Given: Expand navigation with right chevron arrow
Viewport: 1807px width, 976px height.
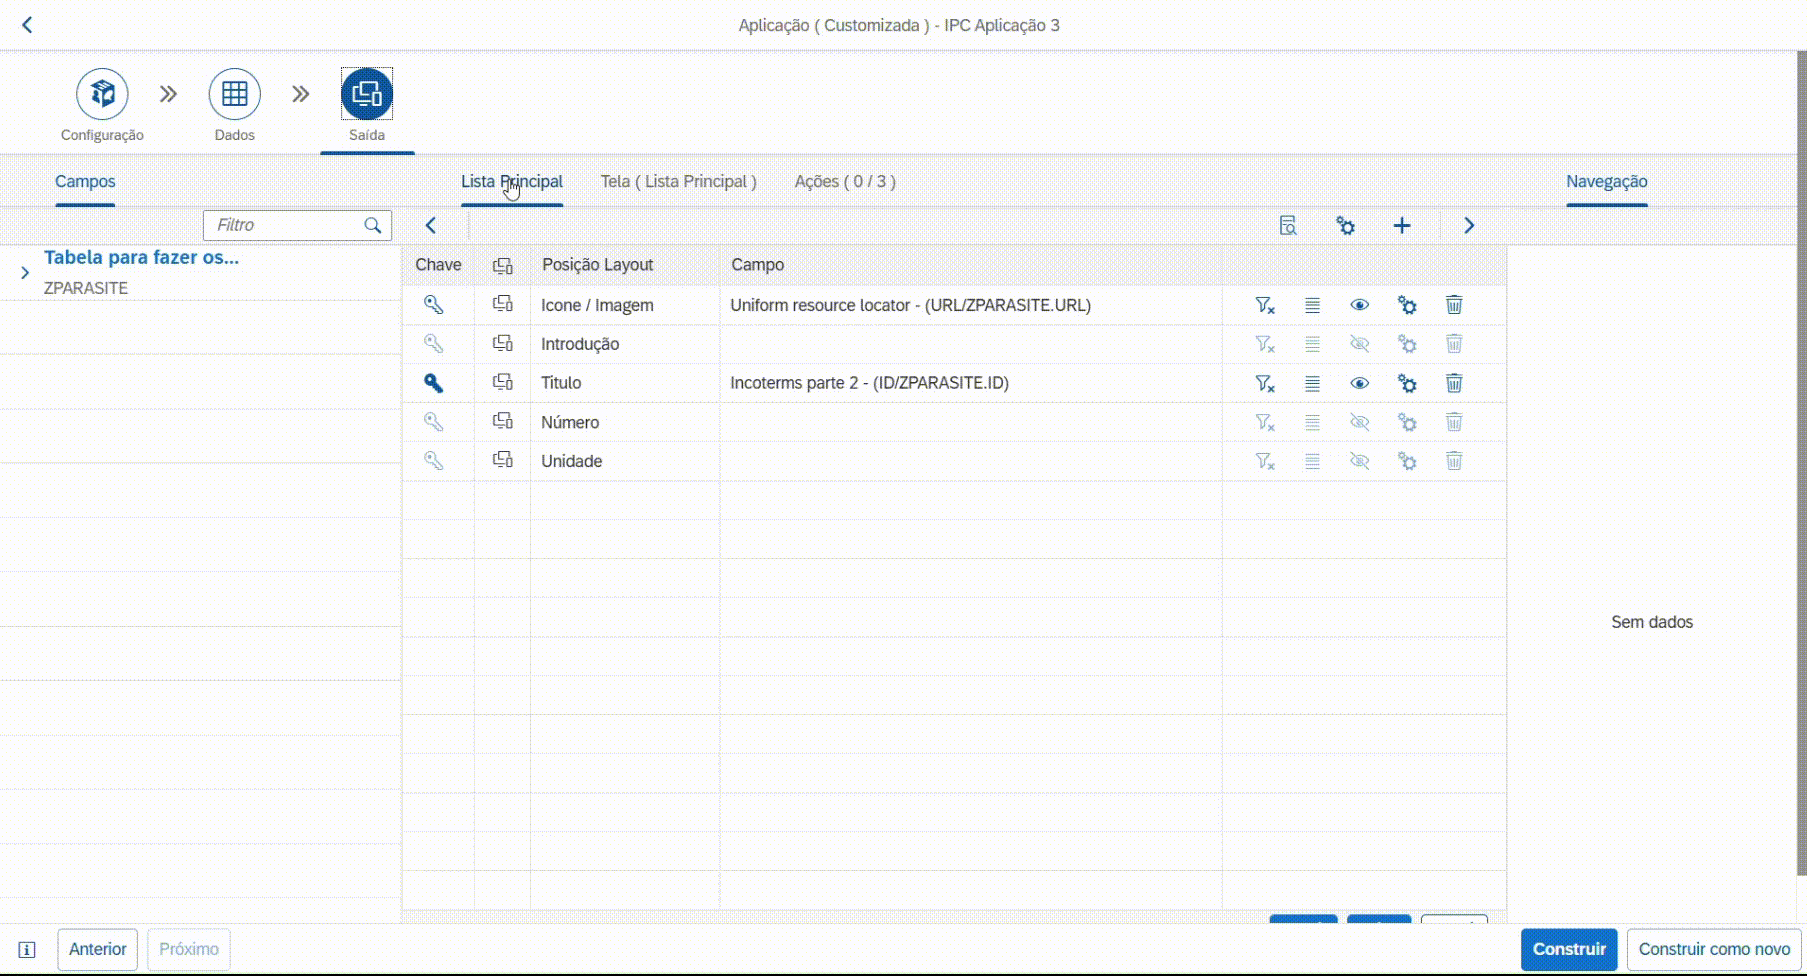Looking at the screenshot, I should tap(1469, 226).
